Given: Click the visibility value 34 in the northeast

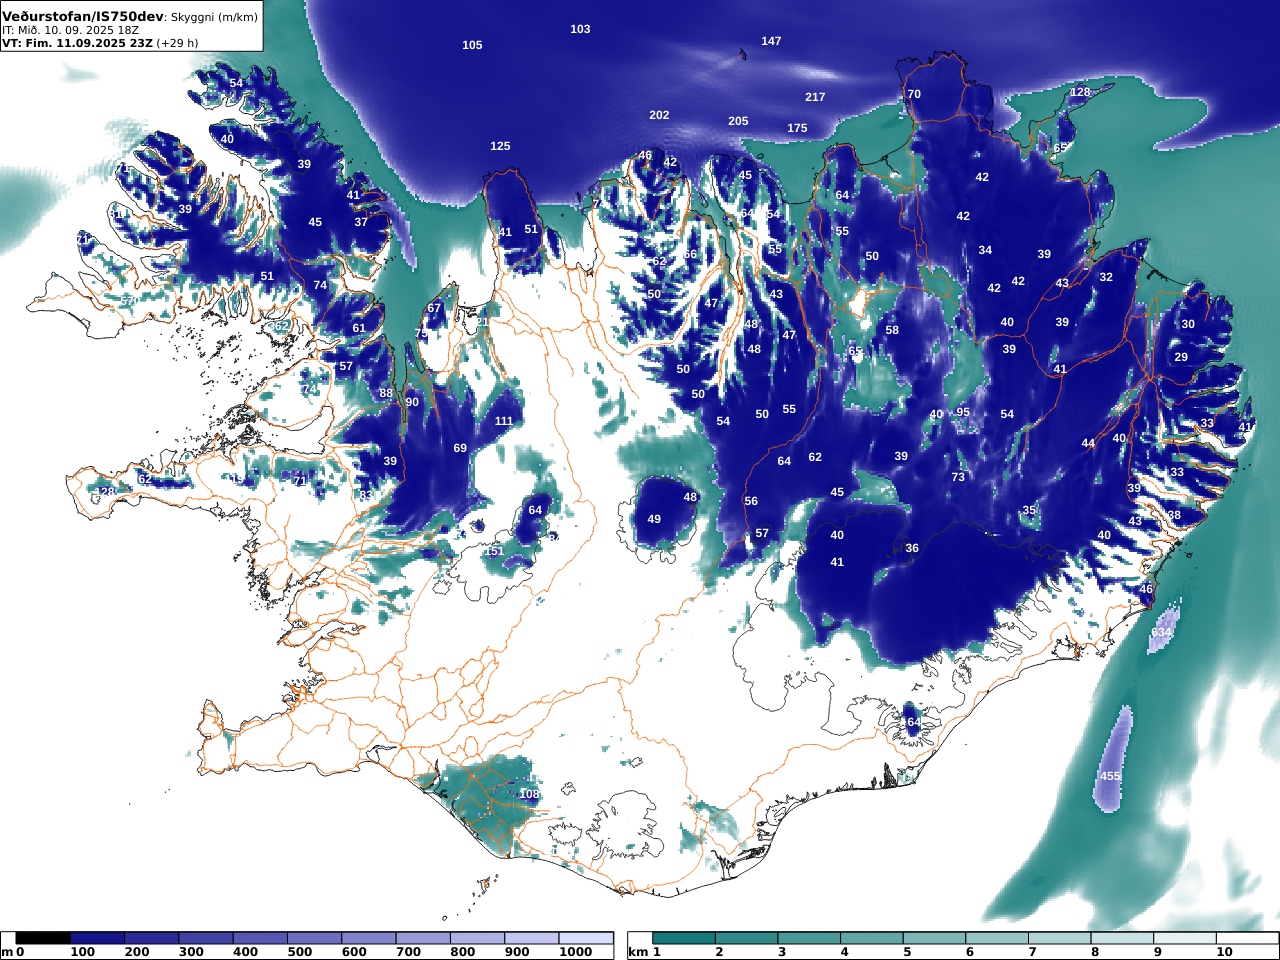Looking at the screenshot, I should [985, 250].
